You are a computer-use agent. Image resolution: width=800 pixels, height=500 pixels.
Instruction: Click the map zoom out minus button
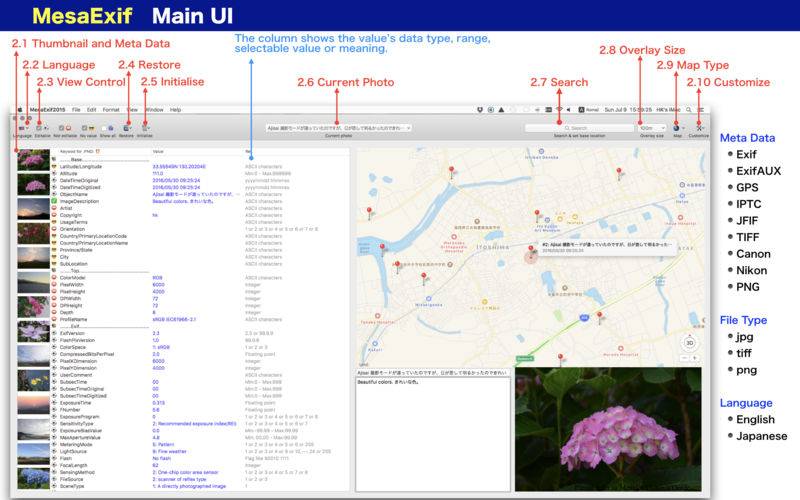(685, 358)
